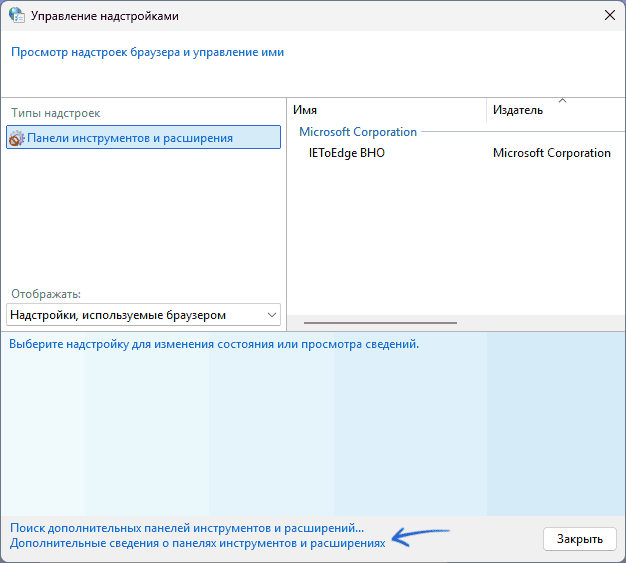Select the IEToEdge BHO add-on
The image size is (626, 563).
pyautogui.click(x=346, y=153)
